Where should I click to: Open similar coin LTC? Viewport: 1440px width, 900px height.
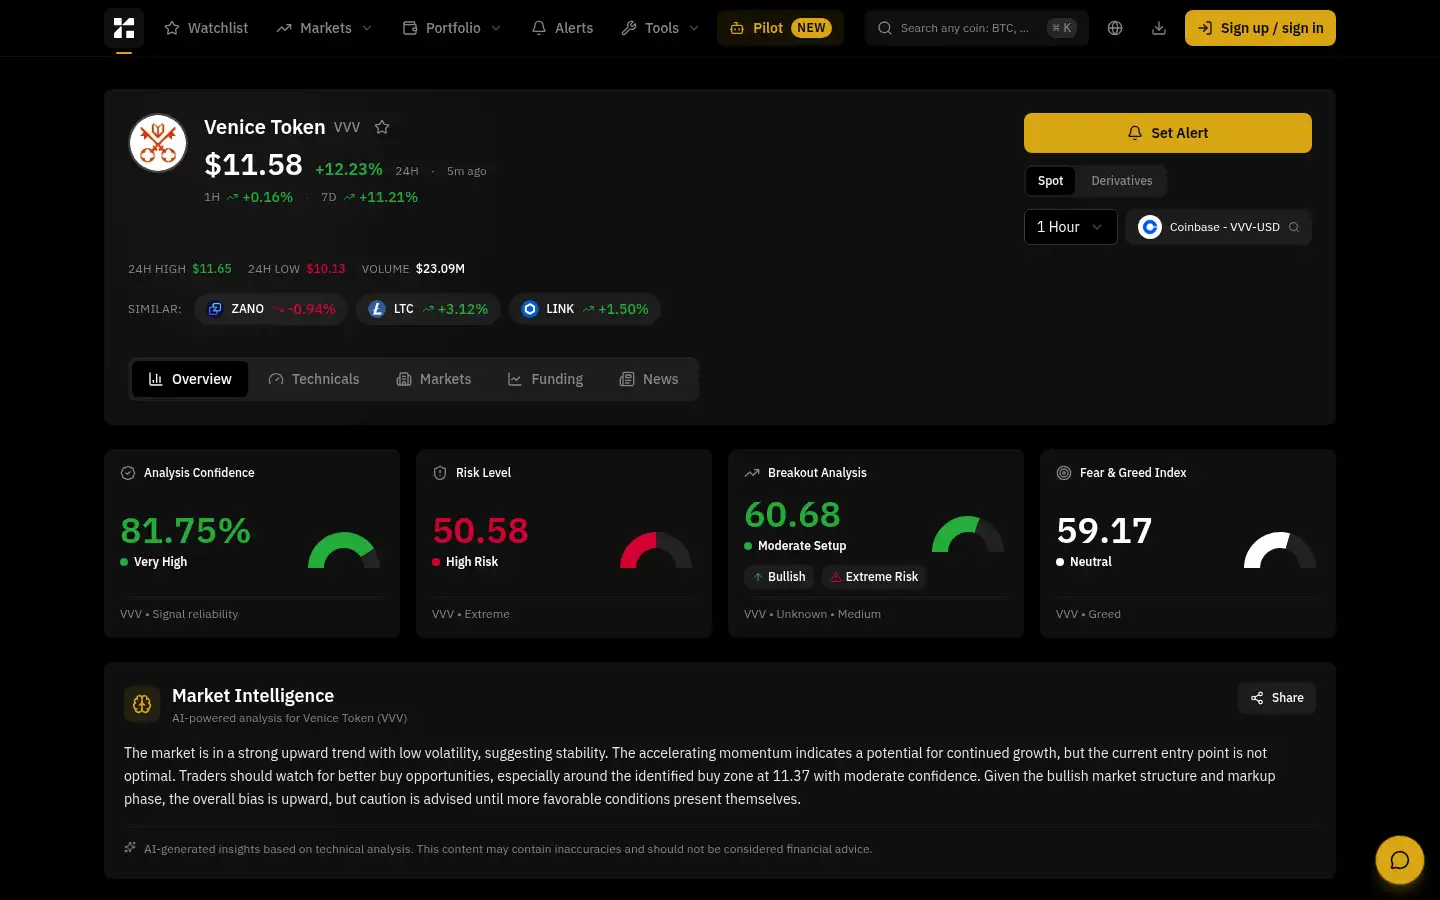428,309
